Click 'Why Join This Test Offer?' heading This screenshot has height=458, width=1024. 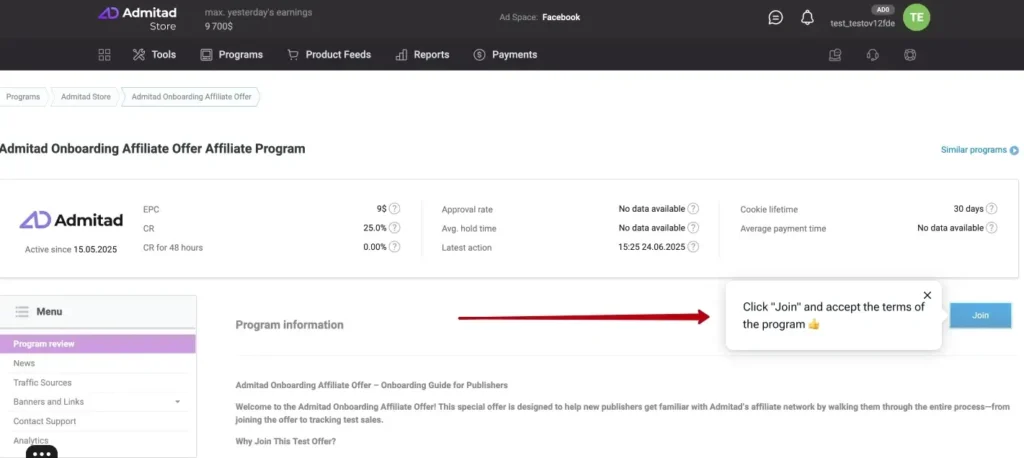(x=285, y=442)
